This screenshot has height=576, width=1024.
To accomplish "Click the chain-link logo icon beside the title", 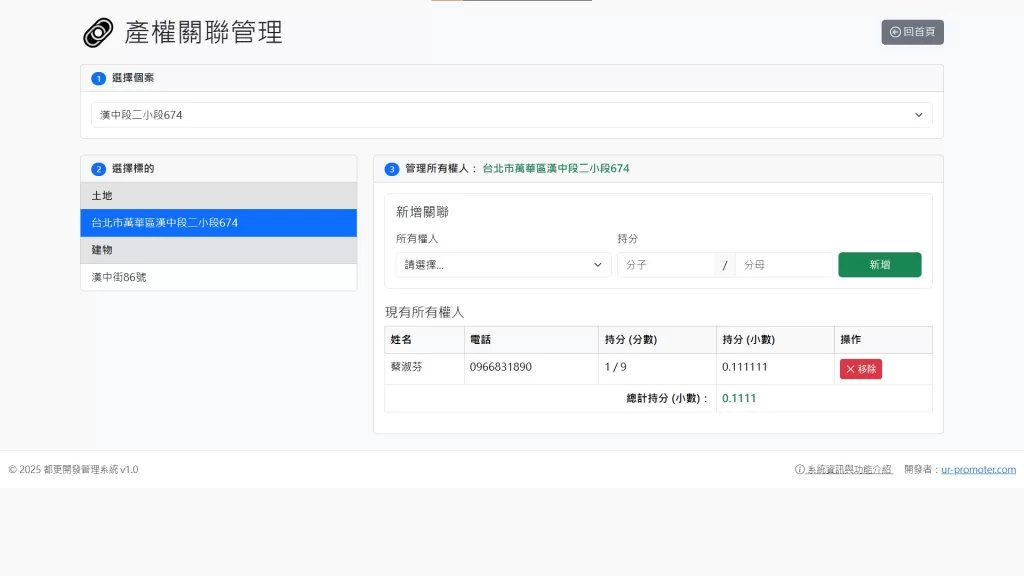I will 99,33.
